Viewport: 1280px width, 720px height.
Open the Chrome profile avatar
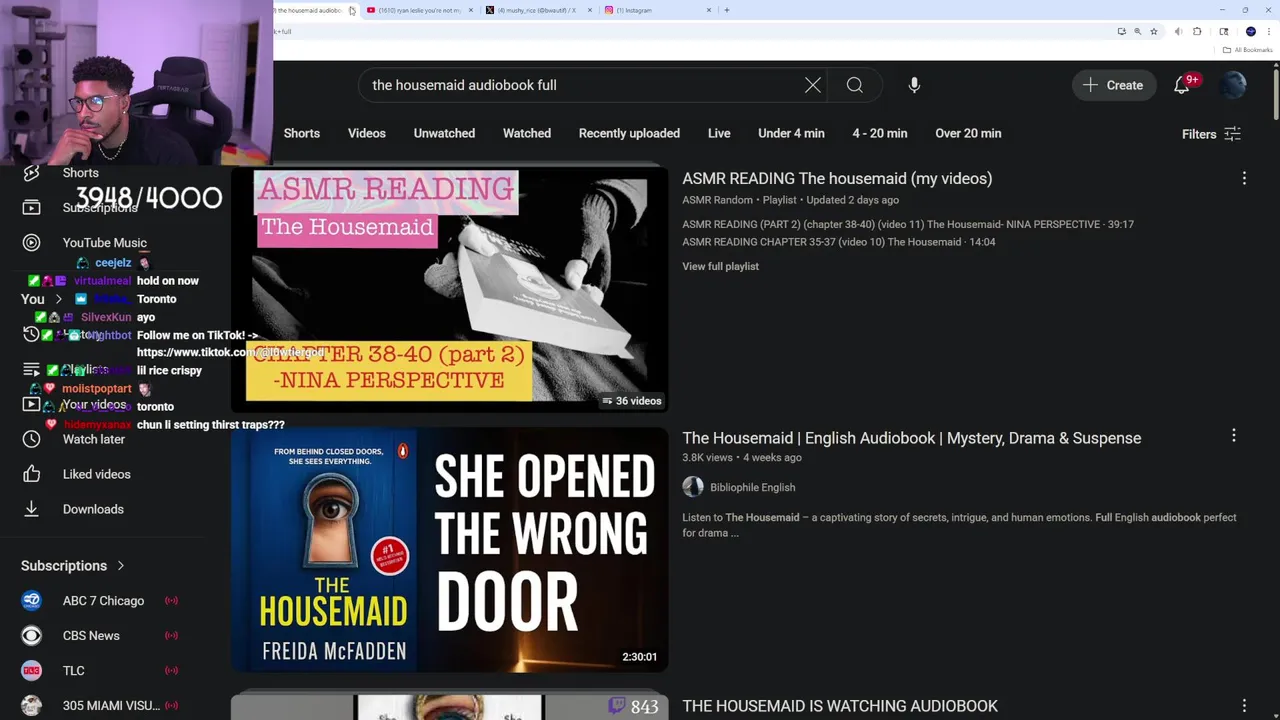[x=1250, y=31]
